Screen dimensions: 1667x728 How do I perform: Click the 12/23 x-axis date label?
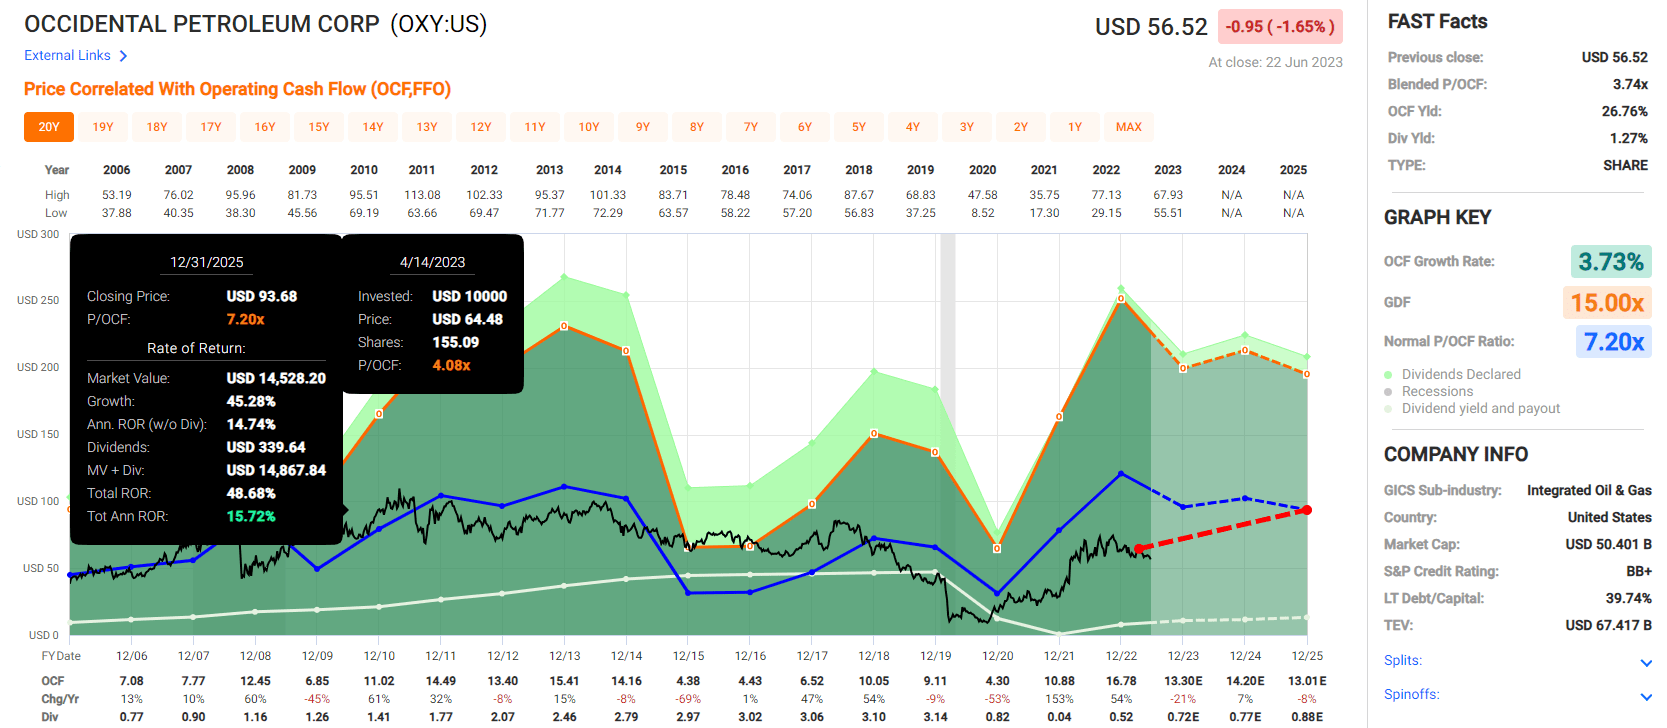[1183, 656]
